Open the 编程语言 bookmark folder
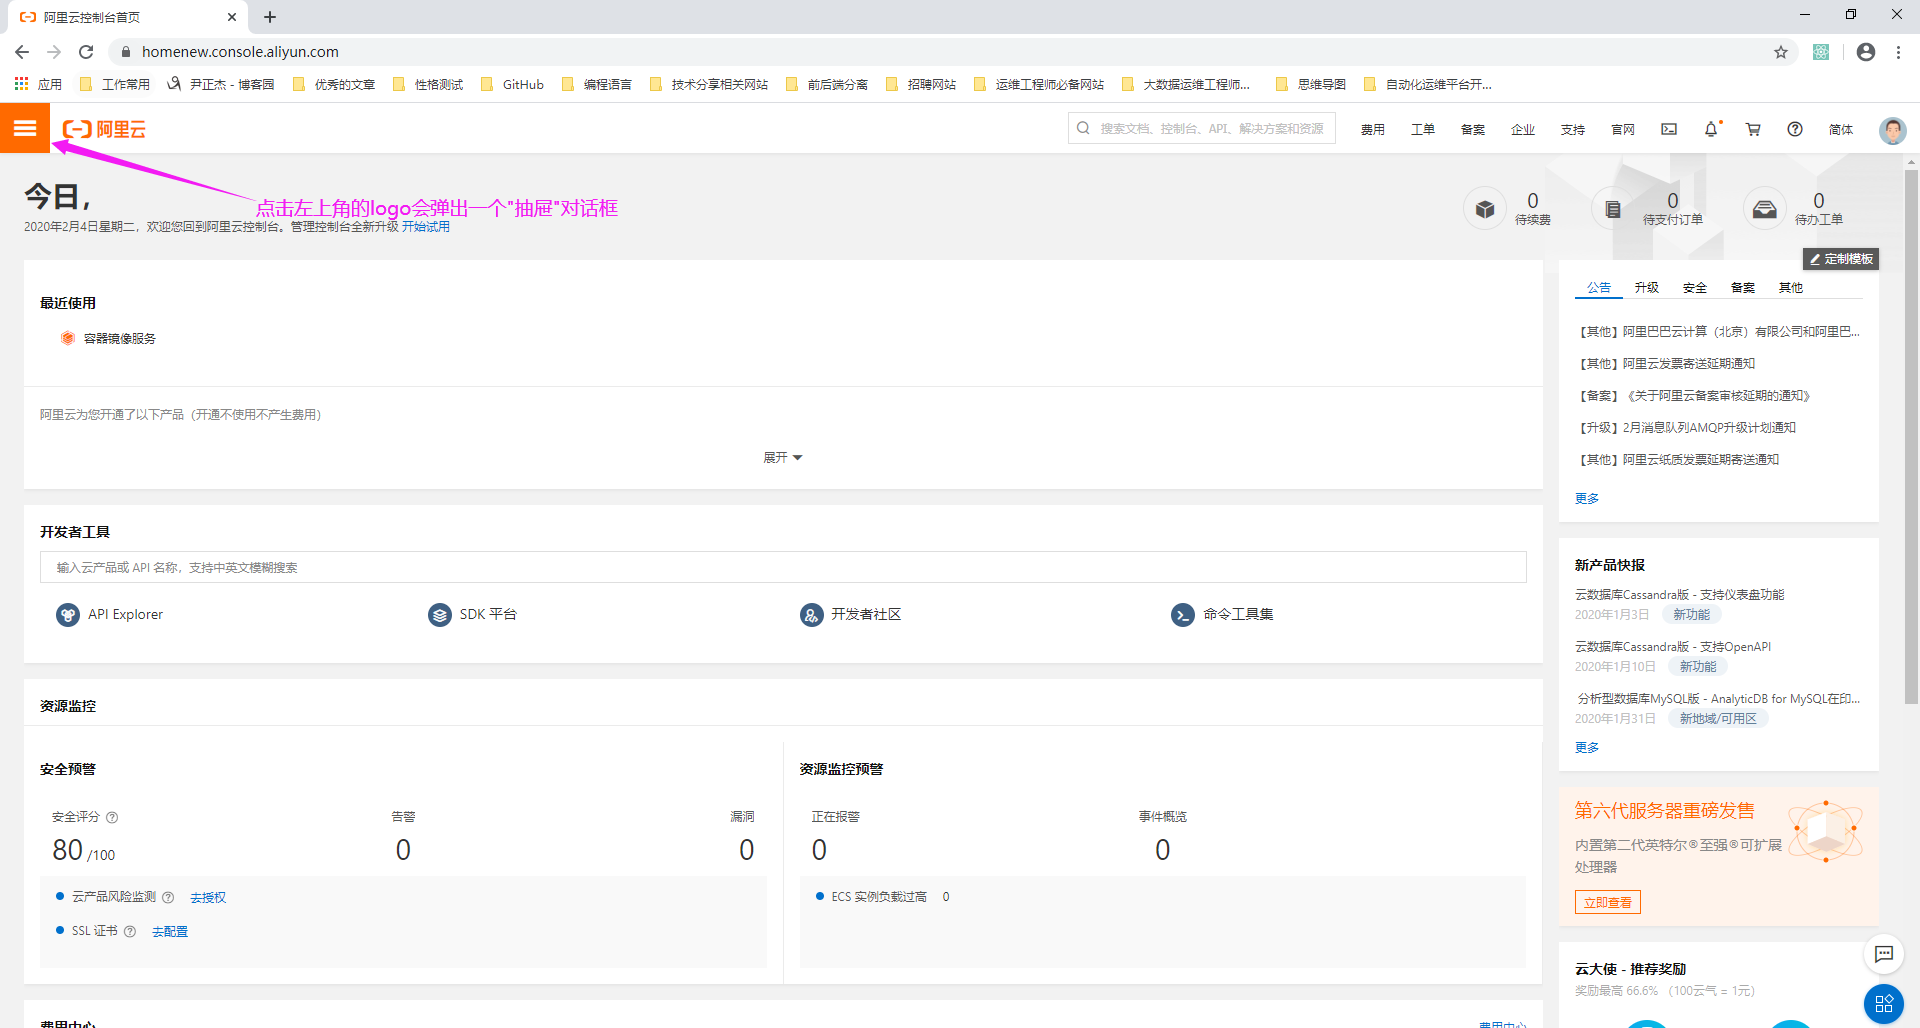The width and height of the screenshot is (1920, 1028). point(597,85)
